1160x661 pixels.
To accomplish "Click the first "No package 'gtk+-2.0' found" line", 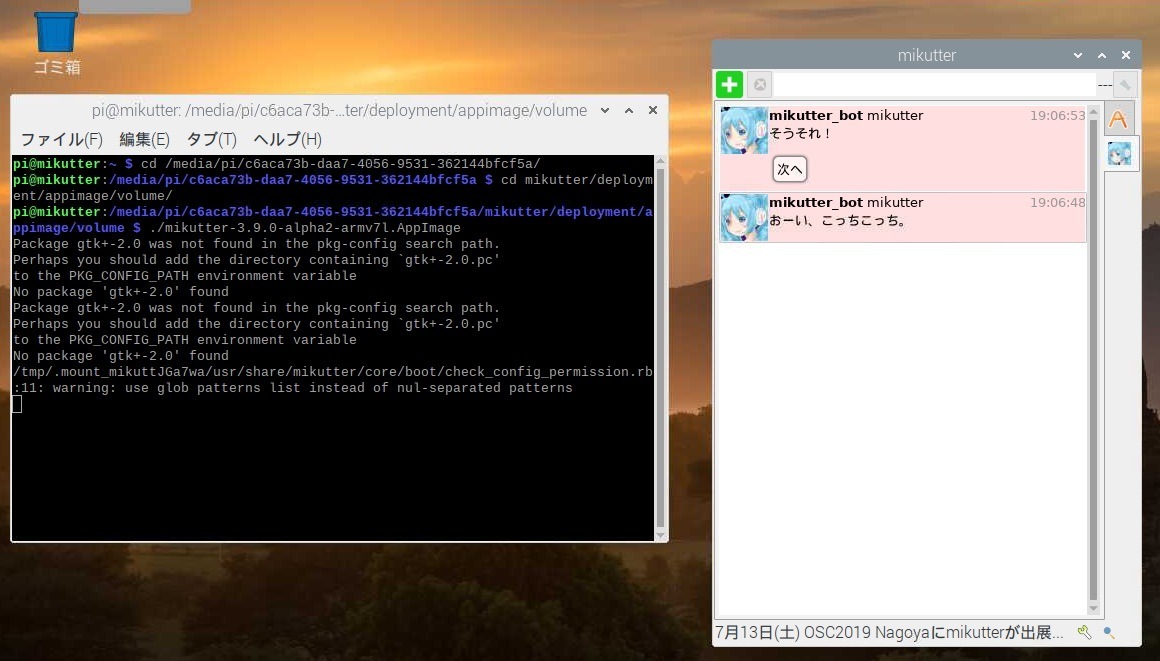I will point(121,292).
